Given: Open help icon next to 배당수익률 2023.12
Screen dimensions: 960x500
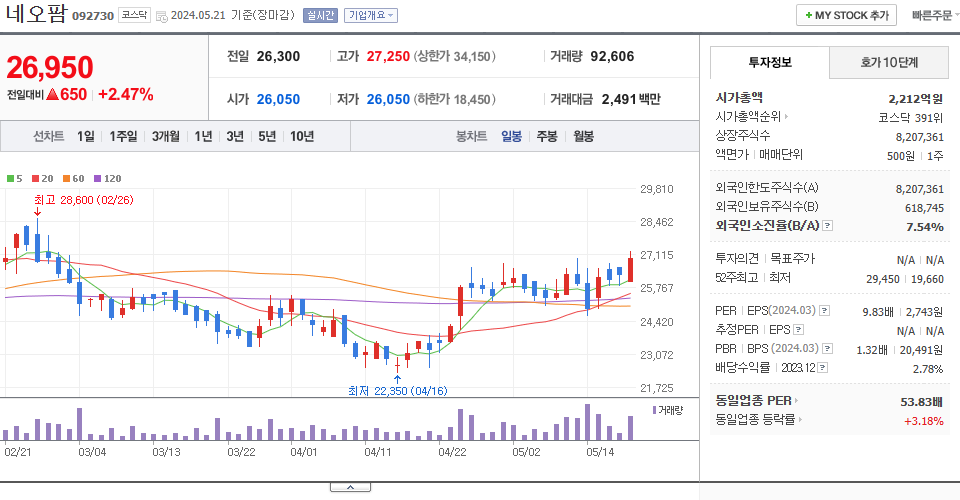Looking at the screenshot, I should click(823, 368).
